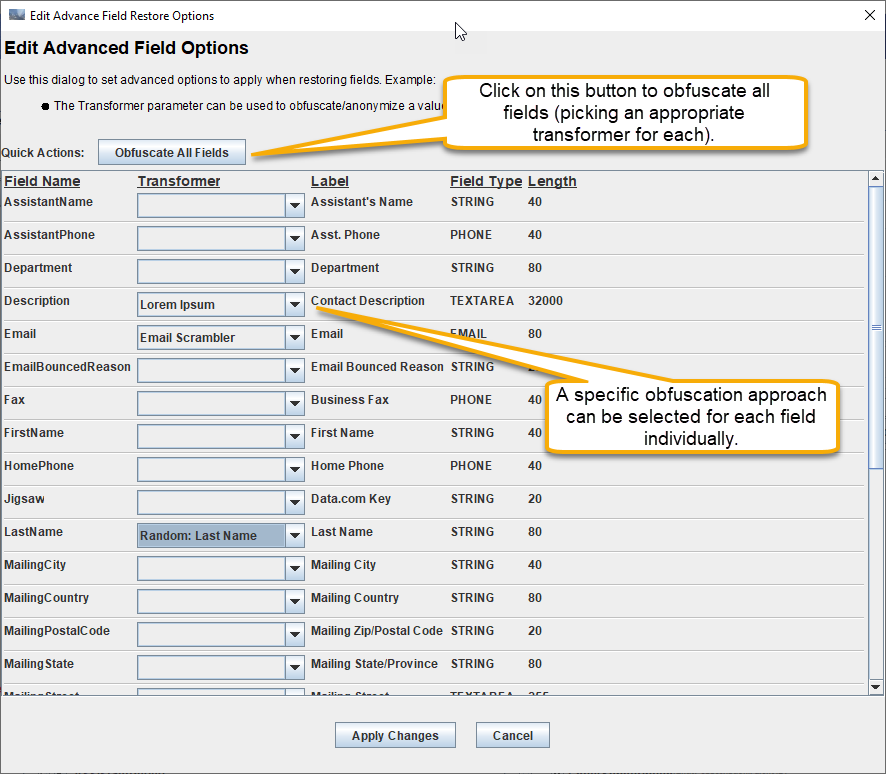Click the Length column header
Viewport: 886px width, 774px height.
[x=552, y=181]
